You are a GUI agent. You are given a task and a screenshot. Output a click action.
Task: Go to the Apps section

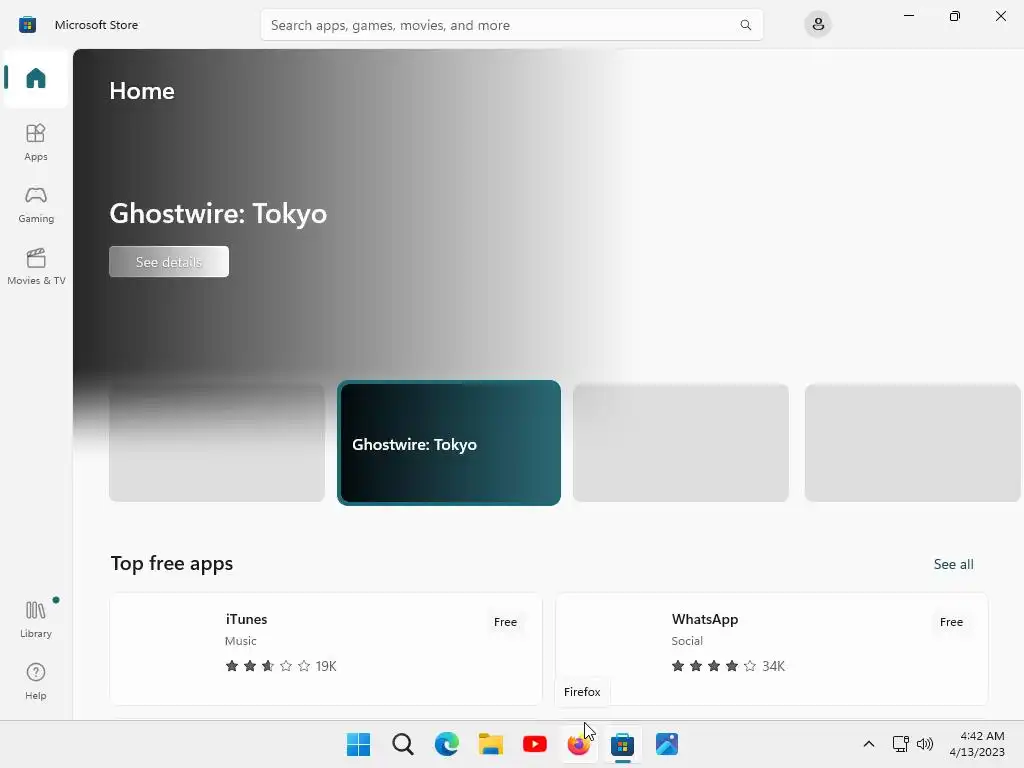[36, 142]
